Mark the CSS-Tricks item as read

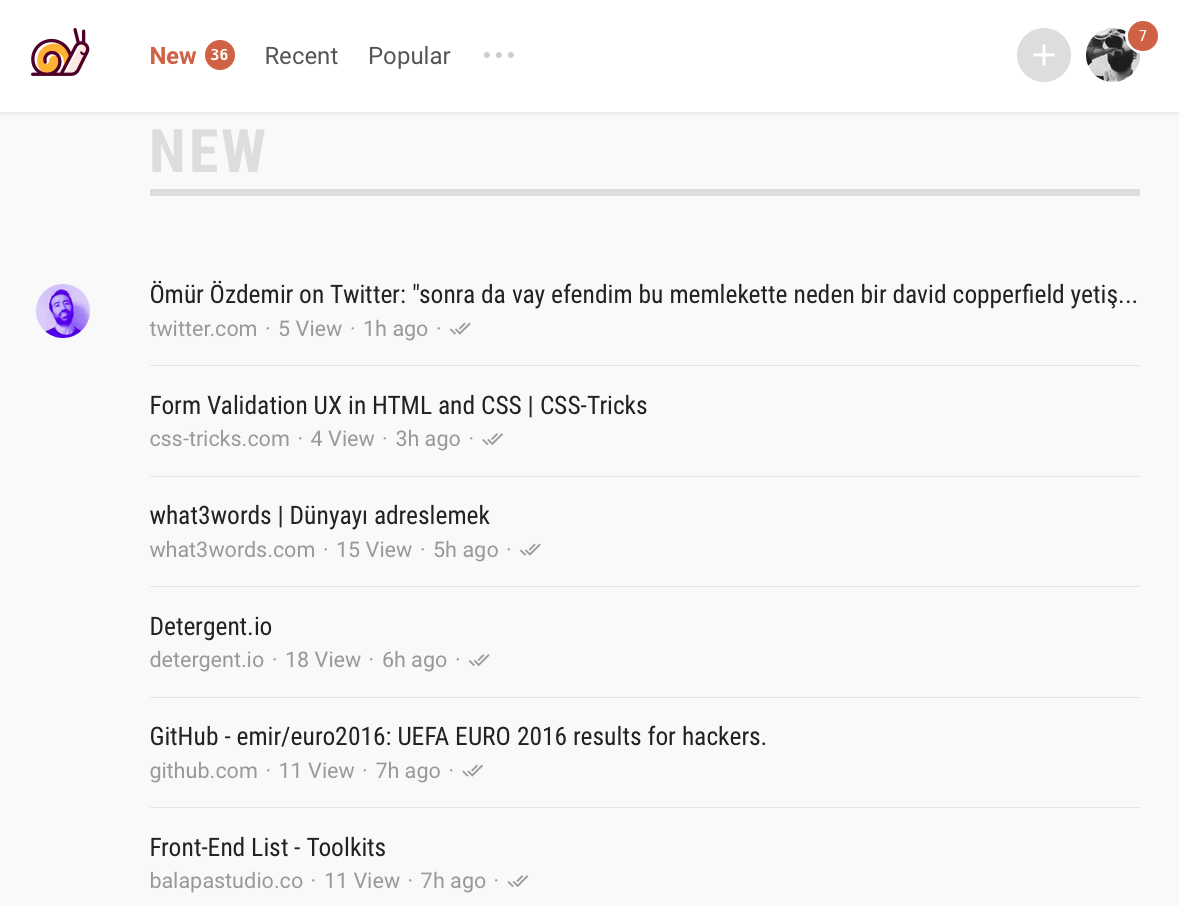point(492,439)
